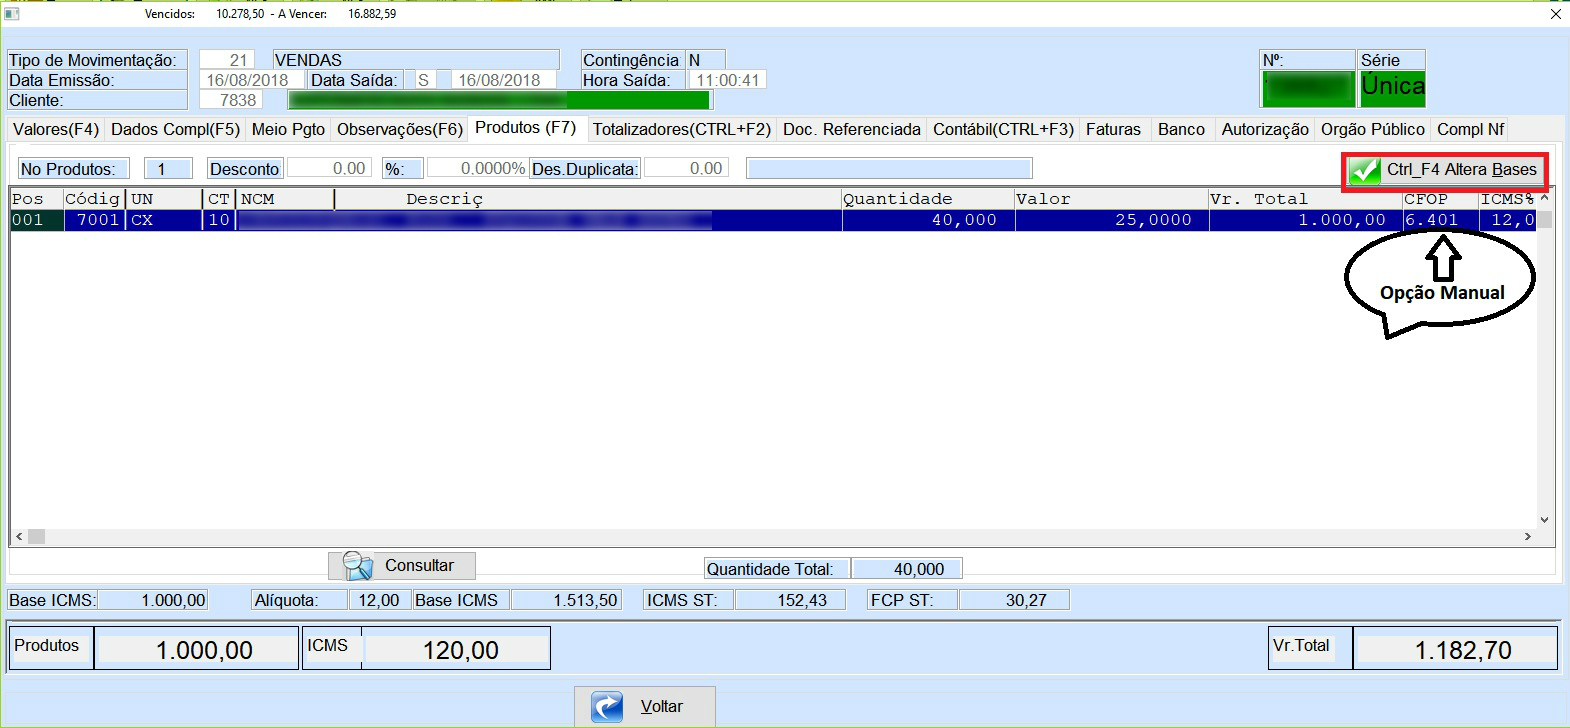Select the Totalizadores(CTRL+F2) tab
Image resolution: width=1570 pixels, height=728 pixels.
(x=681, y=129)
